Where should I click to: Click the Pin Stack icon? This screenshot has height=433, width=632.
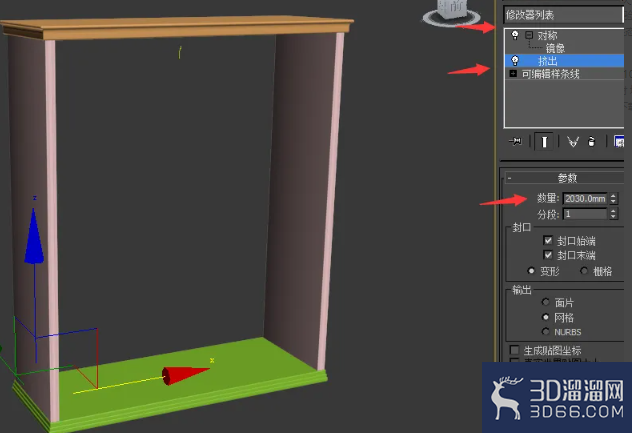coord(515,142)
